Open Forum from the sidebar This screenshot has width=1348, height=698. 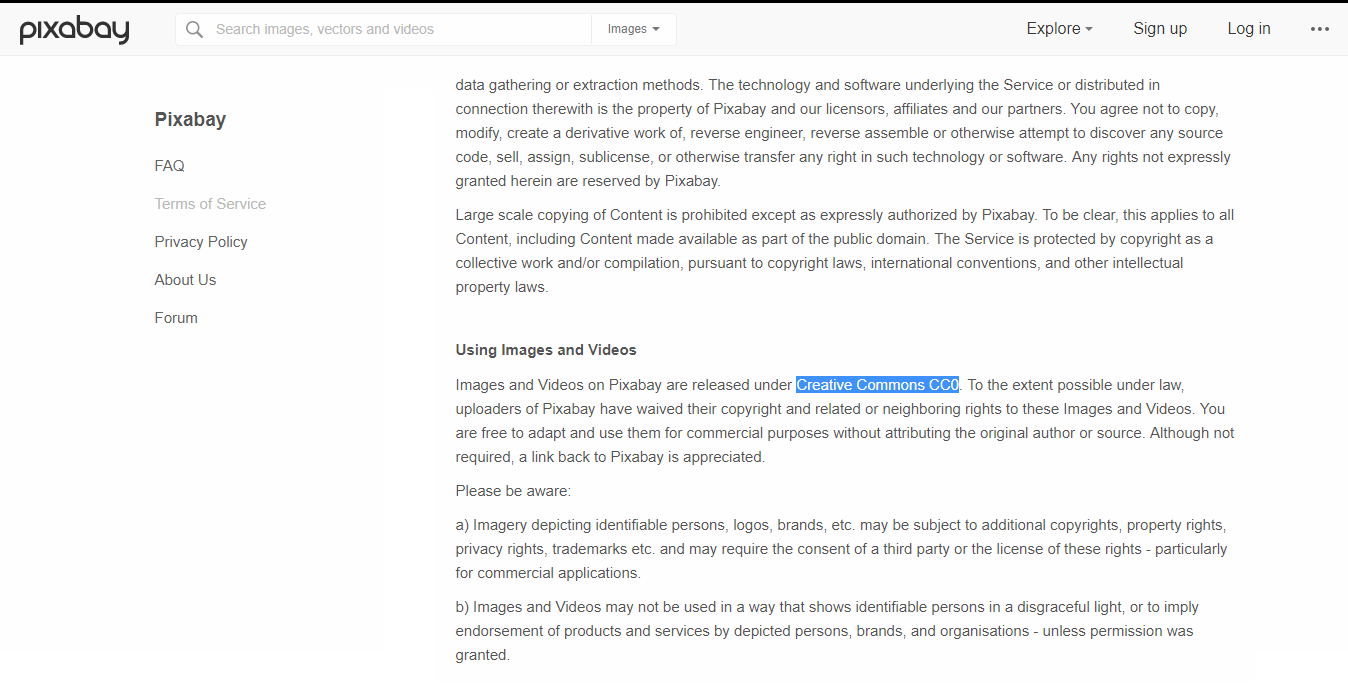(176, 318)
